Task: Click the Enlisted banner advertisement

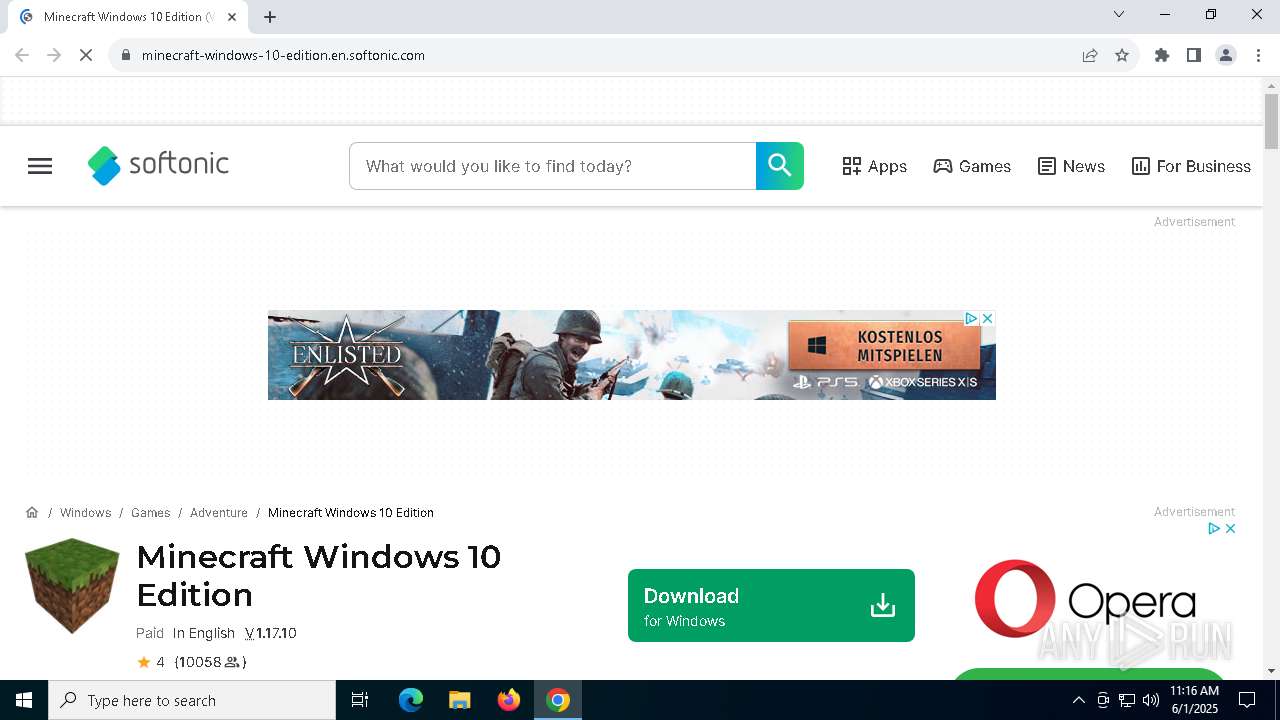Action: 631,355
